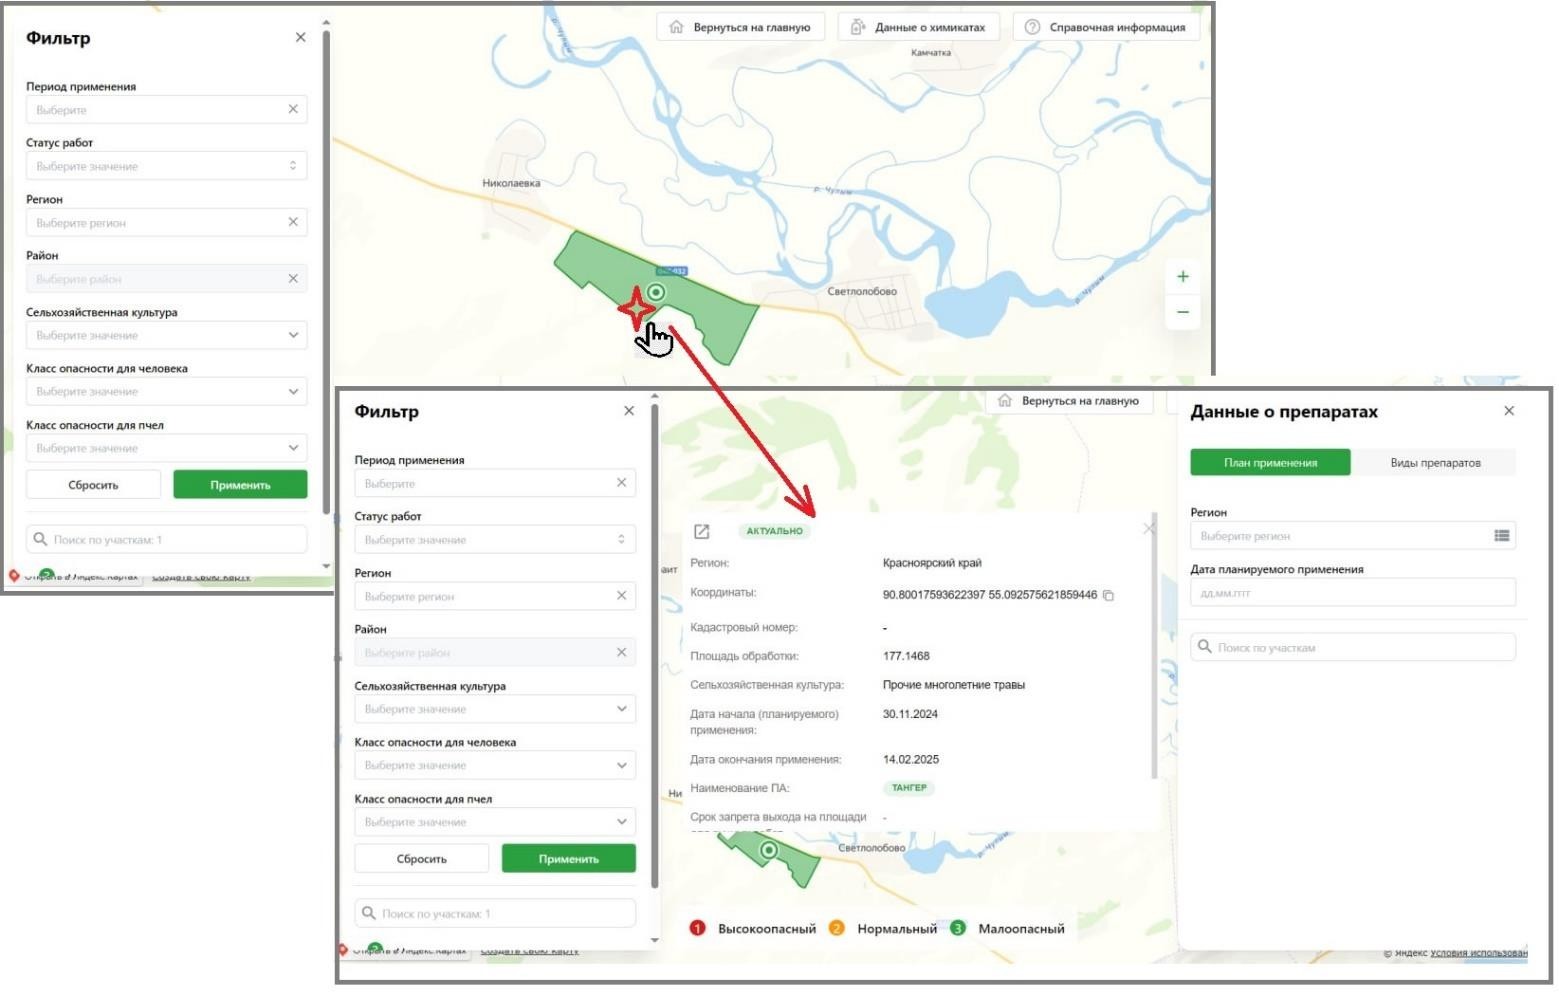Copy coordinates using the copy icon
The width and height of the screenshot is (1559, 992).
[1108, 595]
